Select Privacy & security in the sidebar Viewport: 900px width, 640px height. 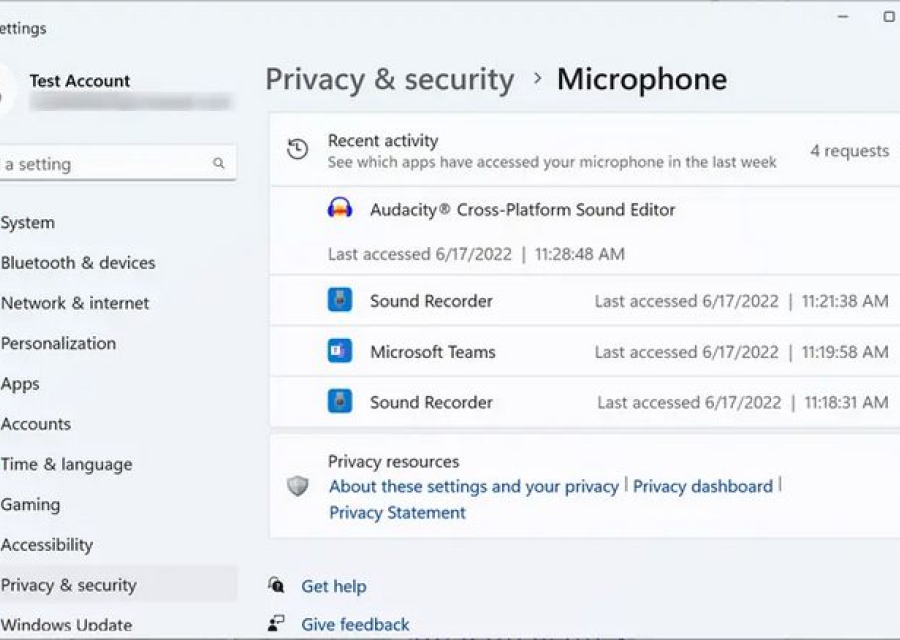pyautogui.click(x=68, y=584)
